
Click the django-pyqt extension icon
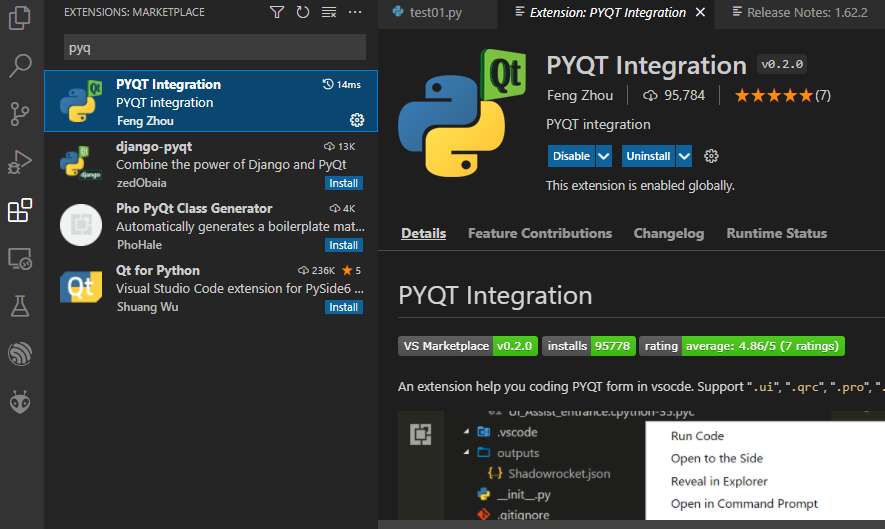pos(81,163)
